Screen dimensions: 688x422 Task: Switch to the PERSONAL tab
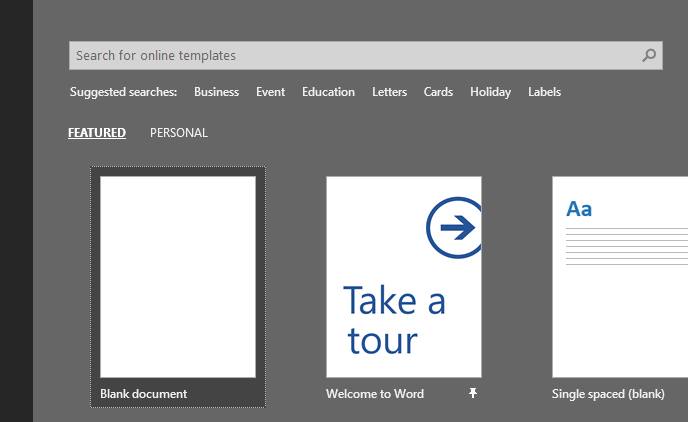click(x=179, y=132)
